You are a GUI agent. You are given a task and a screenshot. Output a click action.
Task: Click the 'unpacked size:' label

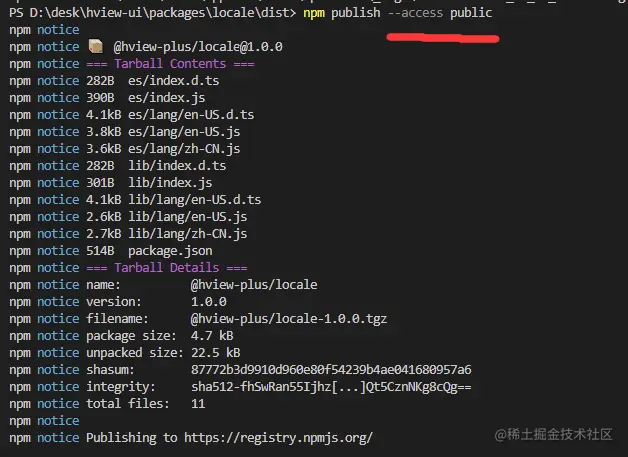click(135, 353)
